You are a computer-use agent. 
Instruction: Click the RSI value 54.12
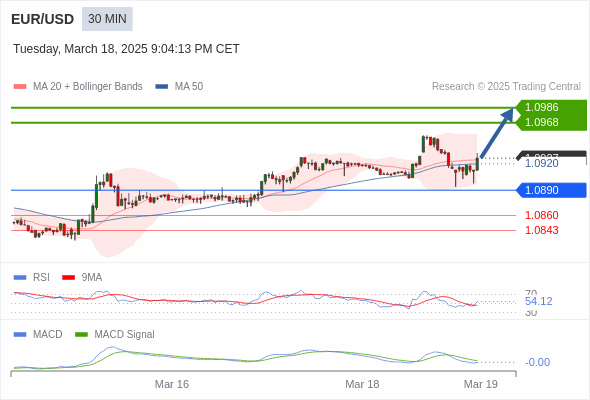[538, 301]
